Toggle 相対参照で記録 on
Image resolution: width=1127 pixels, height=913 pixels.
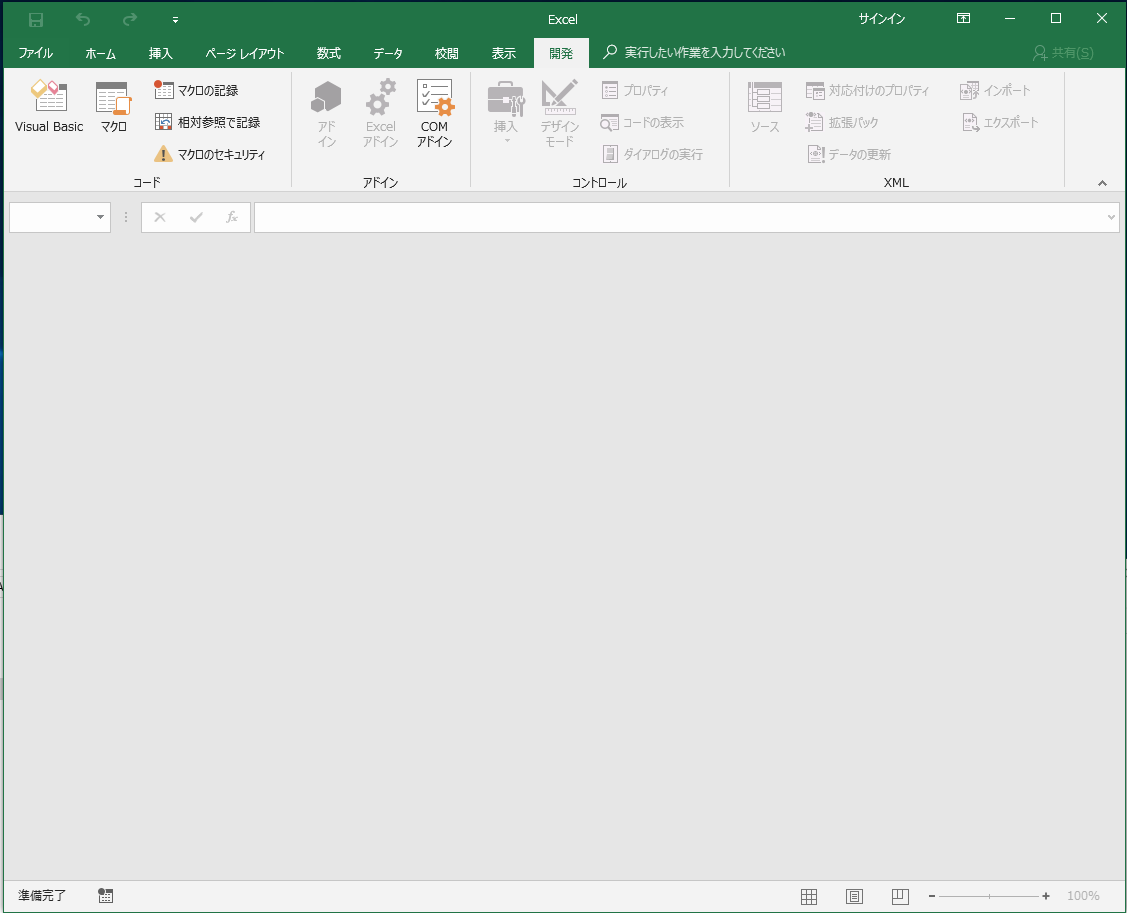pyautogui.click(x=212, y=121)
